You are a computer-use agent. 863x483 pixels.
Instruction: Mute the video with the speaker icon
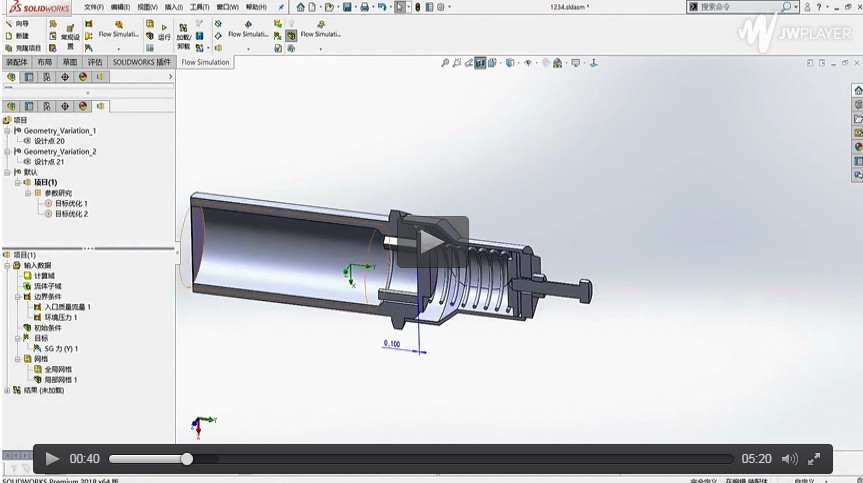pyautogui.click(x=788, y=459)
